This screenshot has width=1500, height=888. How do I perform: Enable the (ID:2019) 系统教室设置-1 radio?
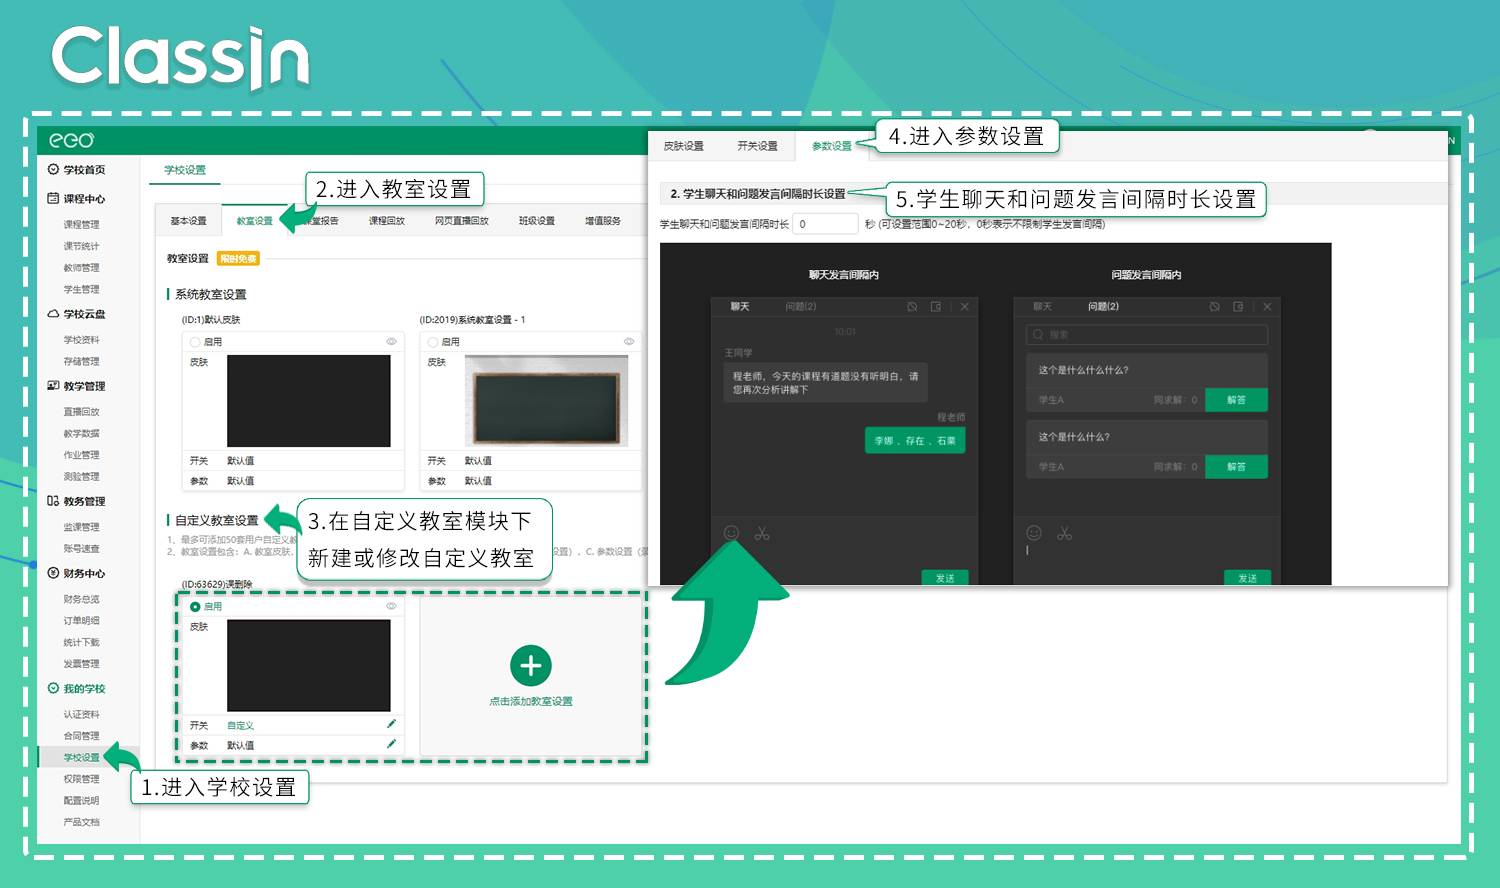[x=434, y=342]
